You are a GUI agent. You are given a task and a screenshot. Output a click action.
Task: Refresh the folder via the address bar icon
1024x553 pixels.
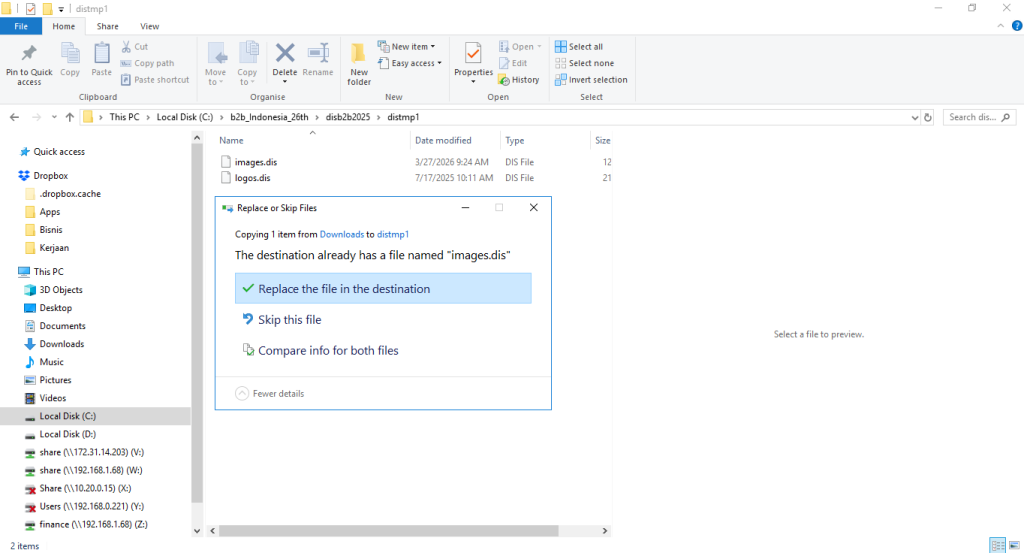[x=930, y=117]
